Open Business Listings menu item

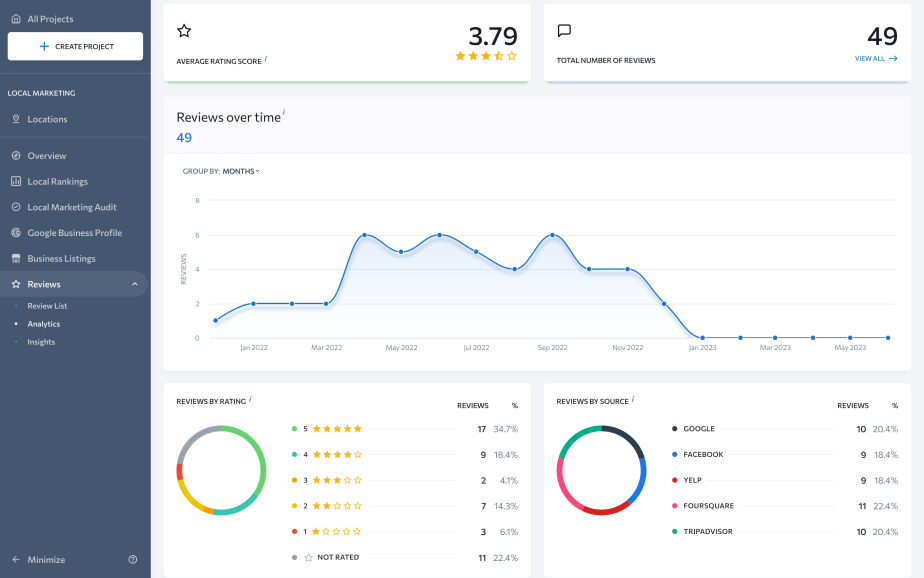click(61, 258)
